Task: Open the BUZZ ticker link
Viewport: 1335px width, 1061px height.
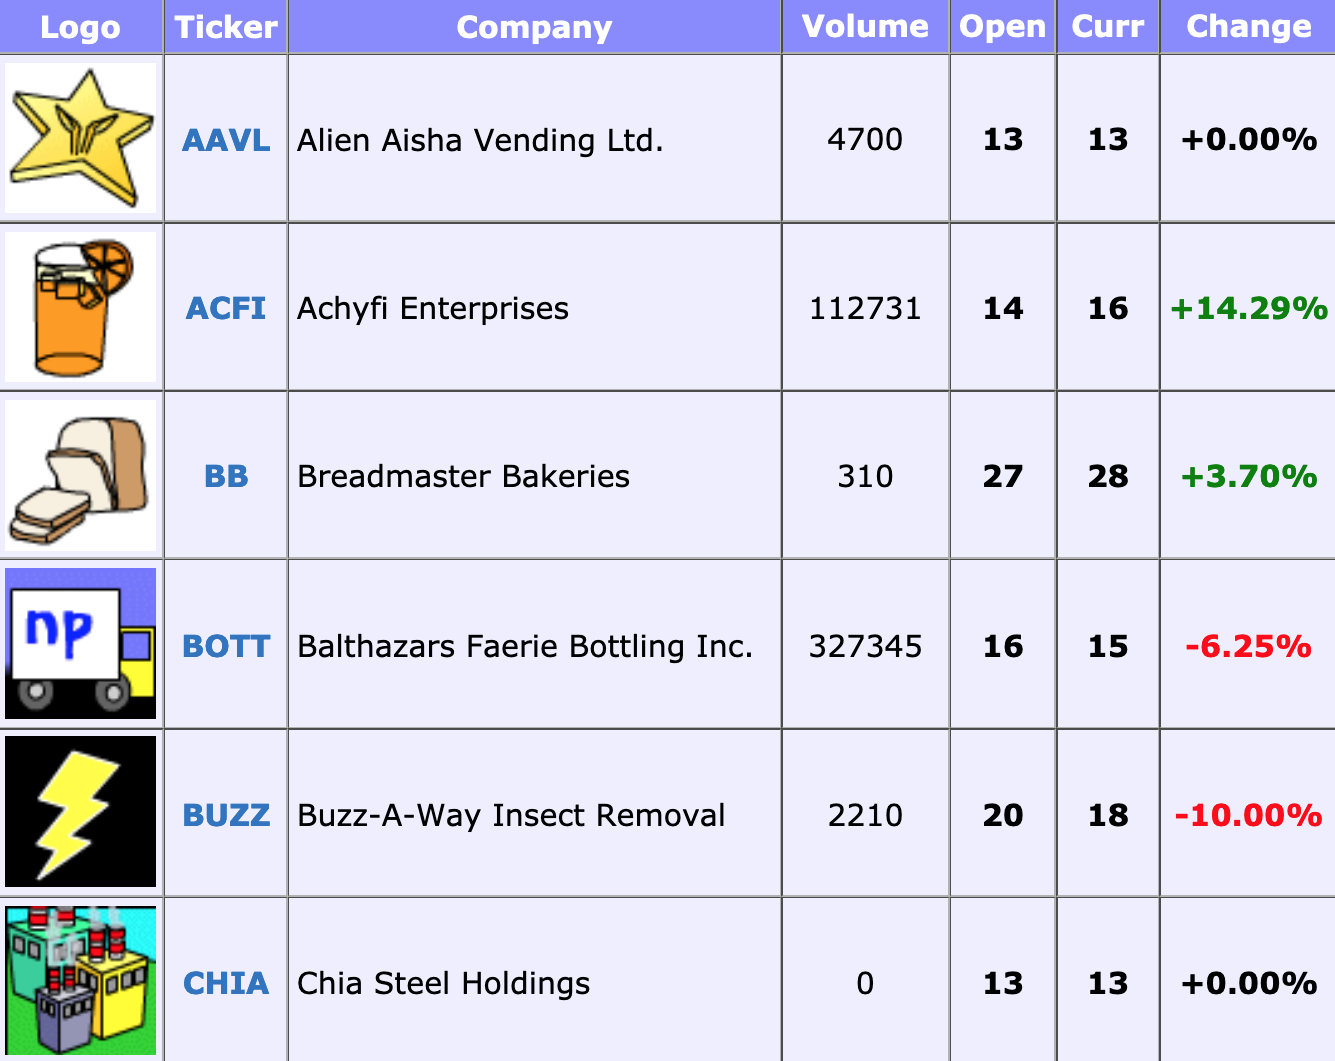Action: 226,815
